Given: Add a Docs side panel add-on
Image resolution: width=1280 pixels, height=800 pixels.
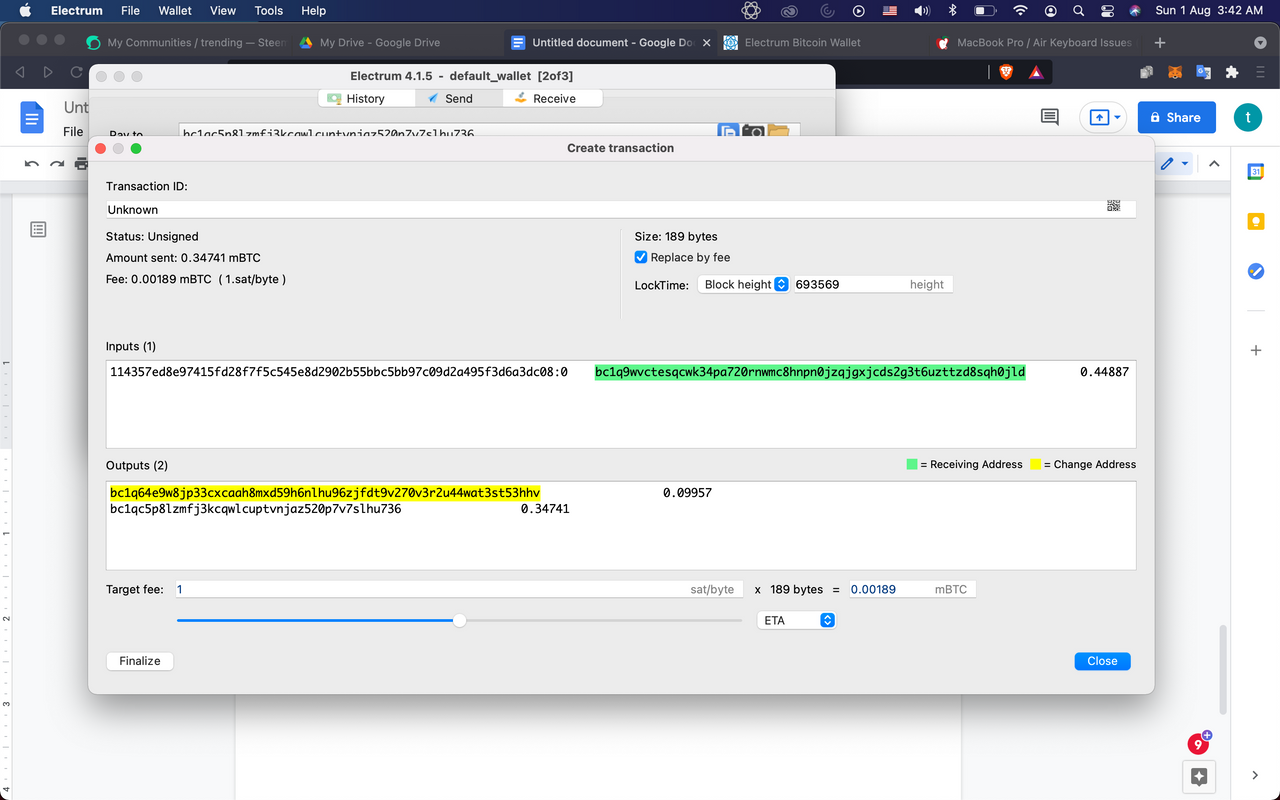Looking at the screenshot, I should (1255, 351).
